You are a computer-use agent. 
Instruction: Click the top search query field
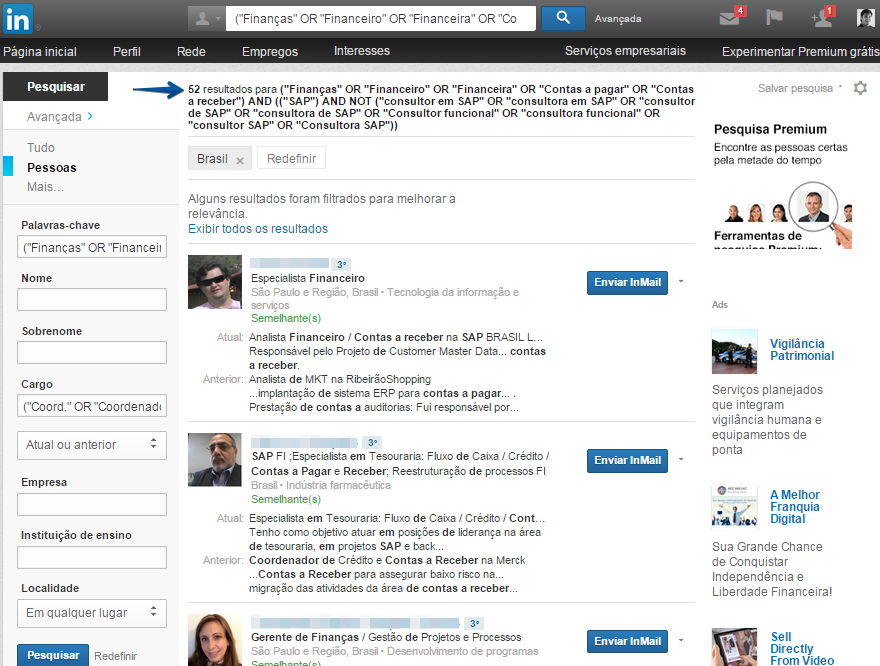click(381, 19)
